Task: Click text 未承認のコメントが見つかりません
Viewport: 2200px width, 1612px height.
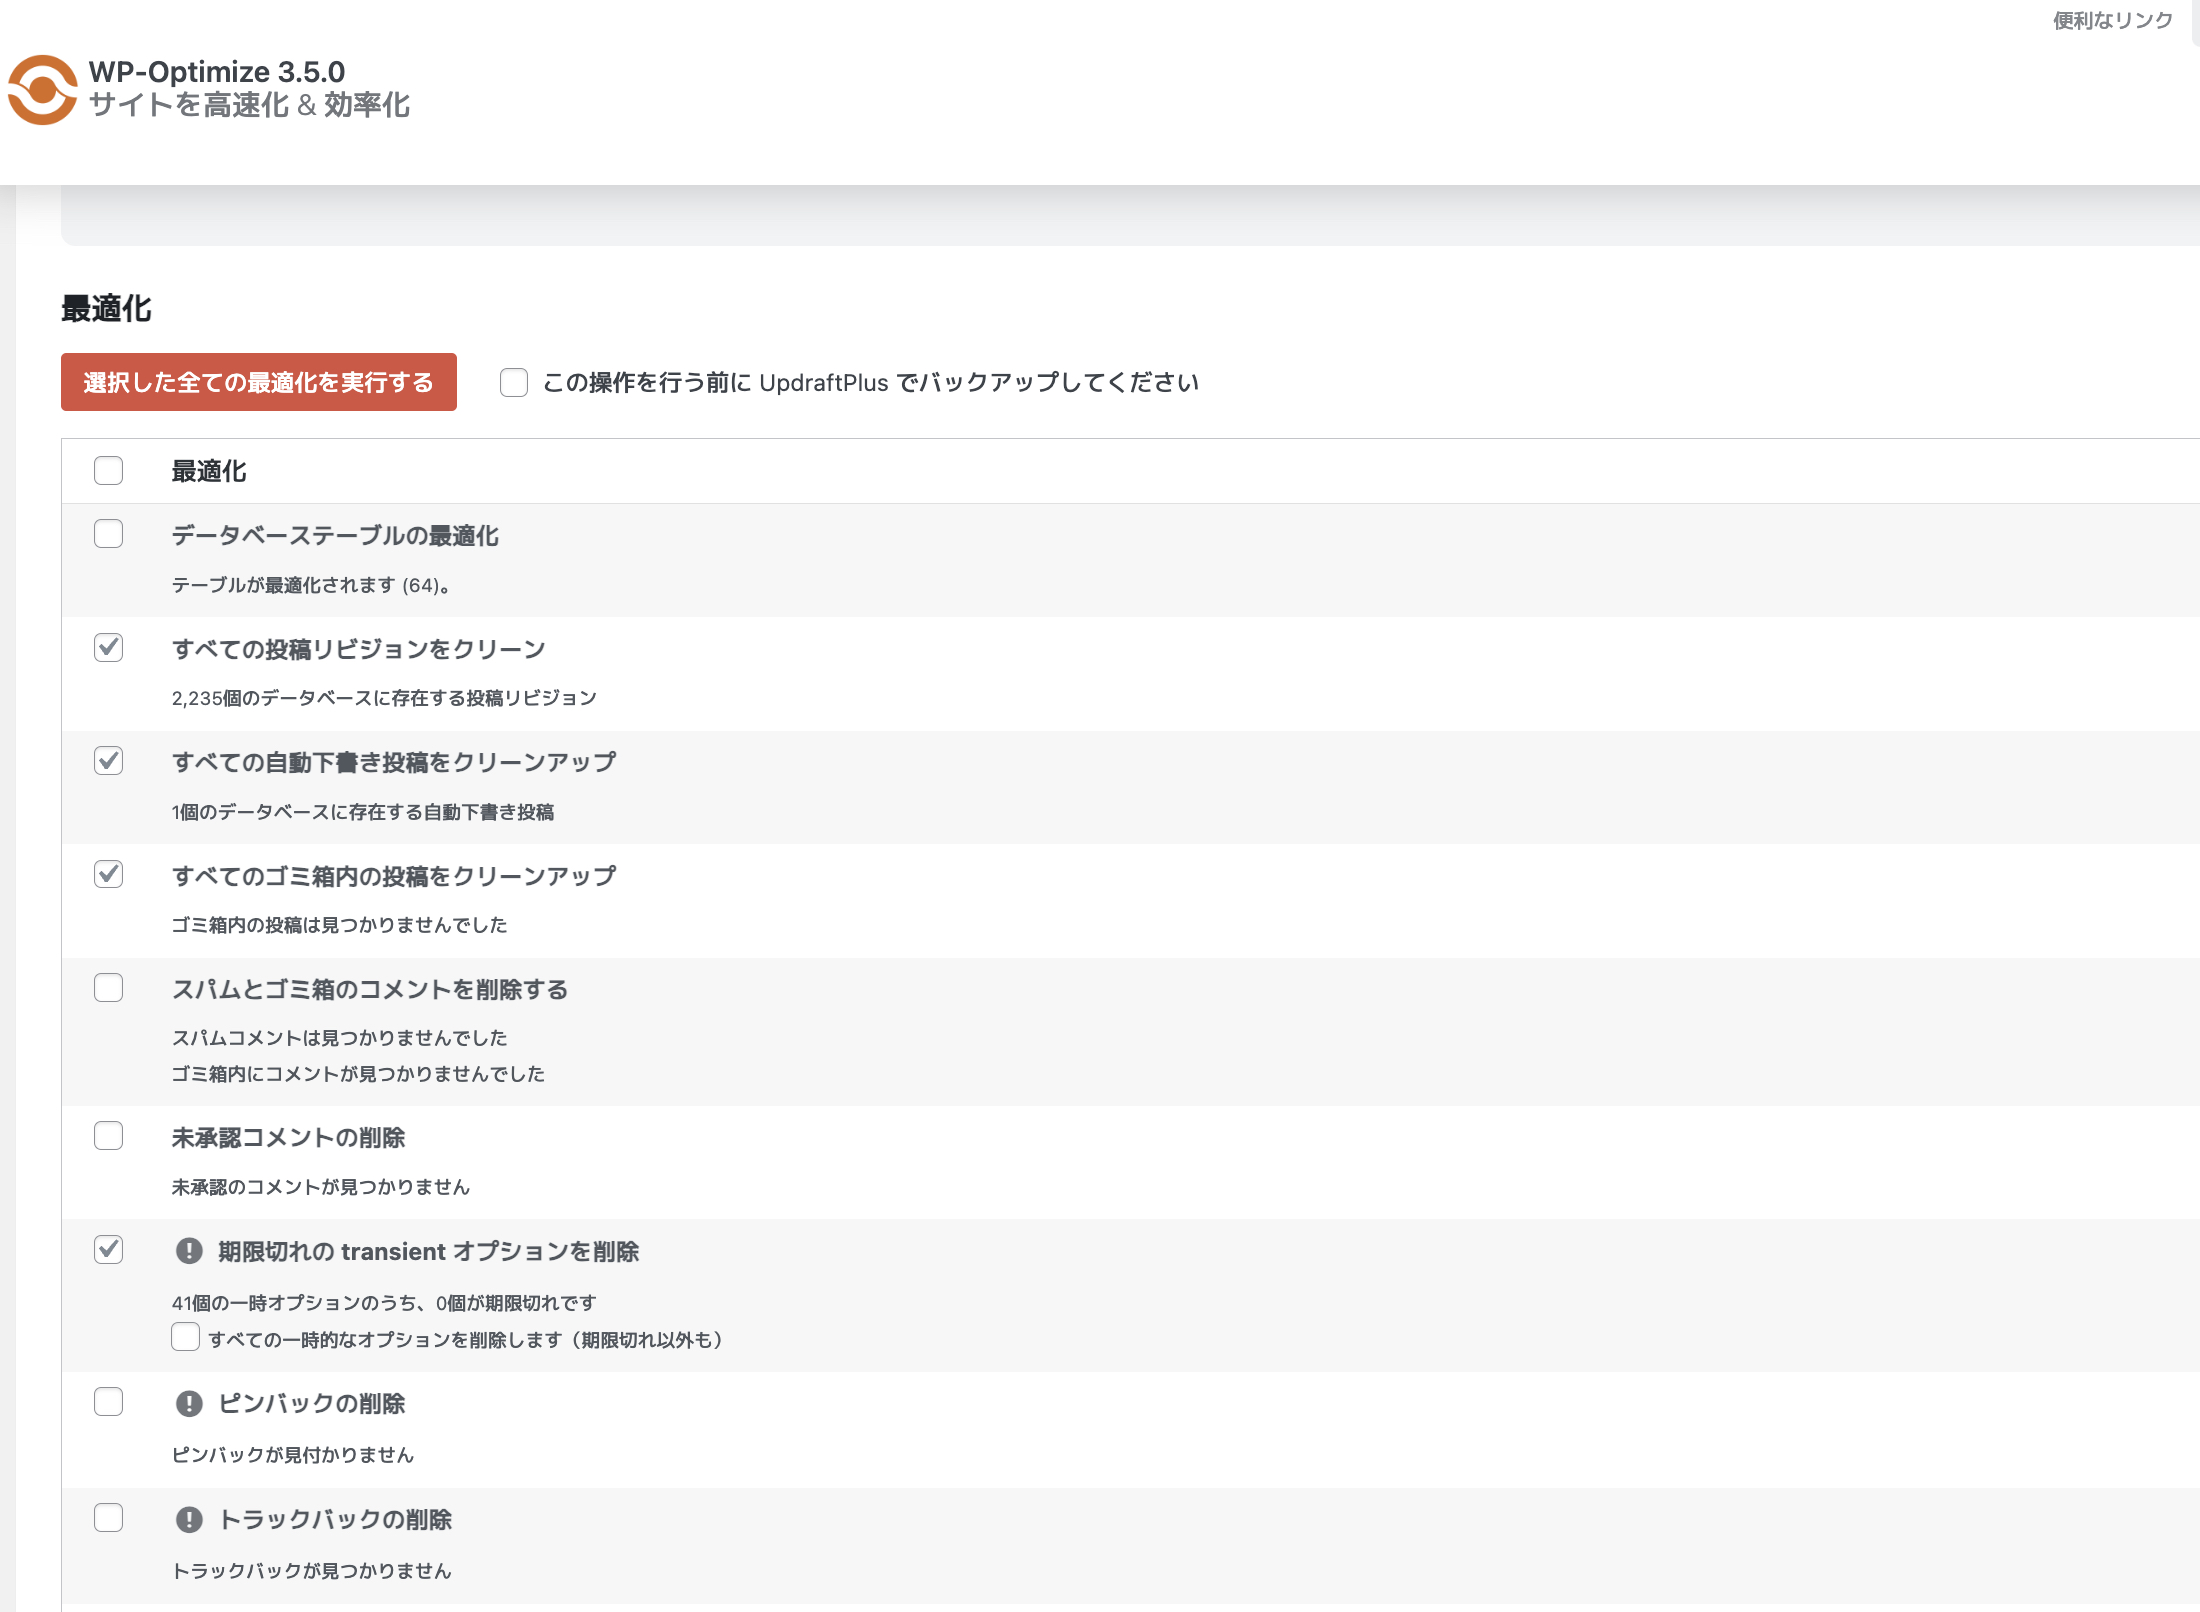Action: tap(321, 1187)
